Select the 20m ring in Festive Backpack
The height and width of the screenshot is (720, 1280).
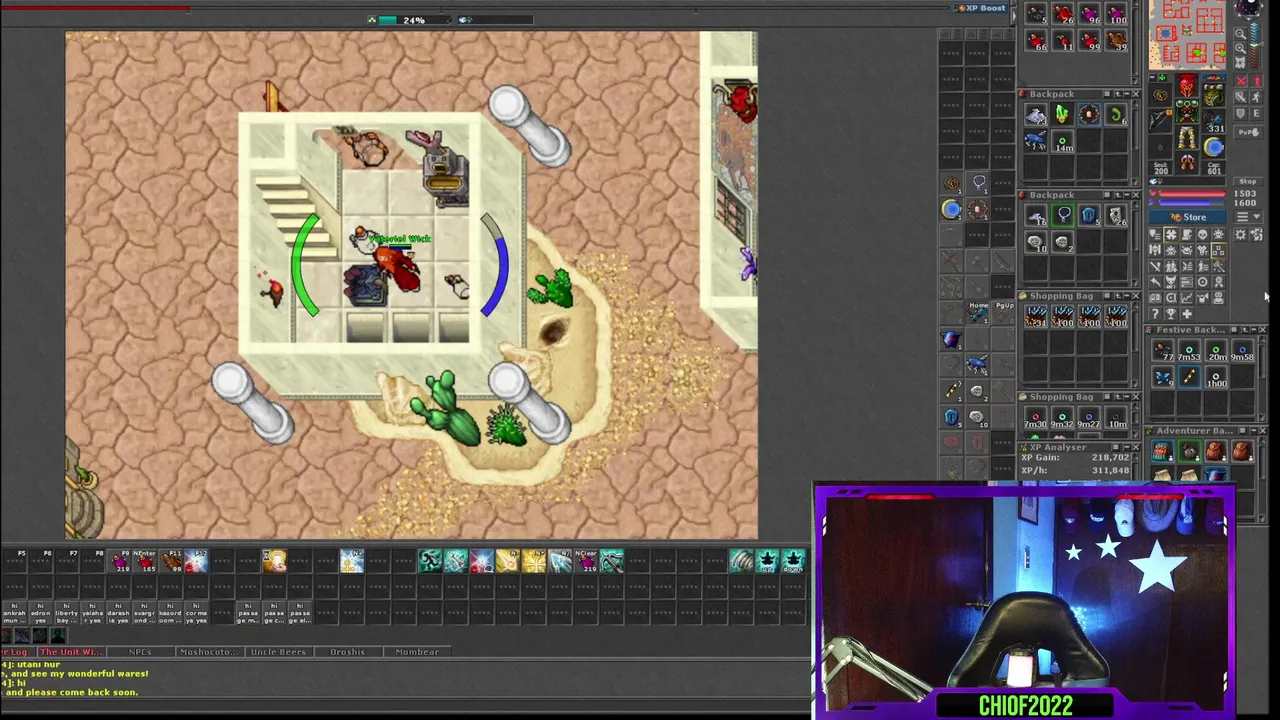[x=1216, y=350]
